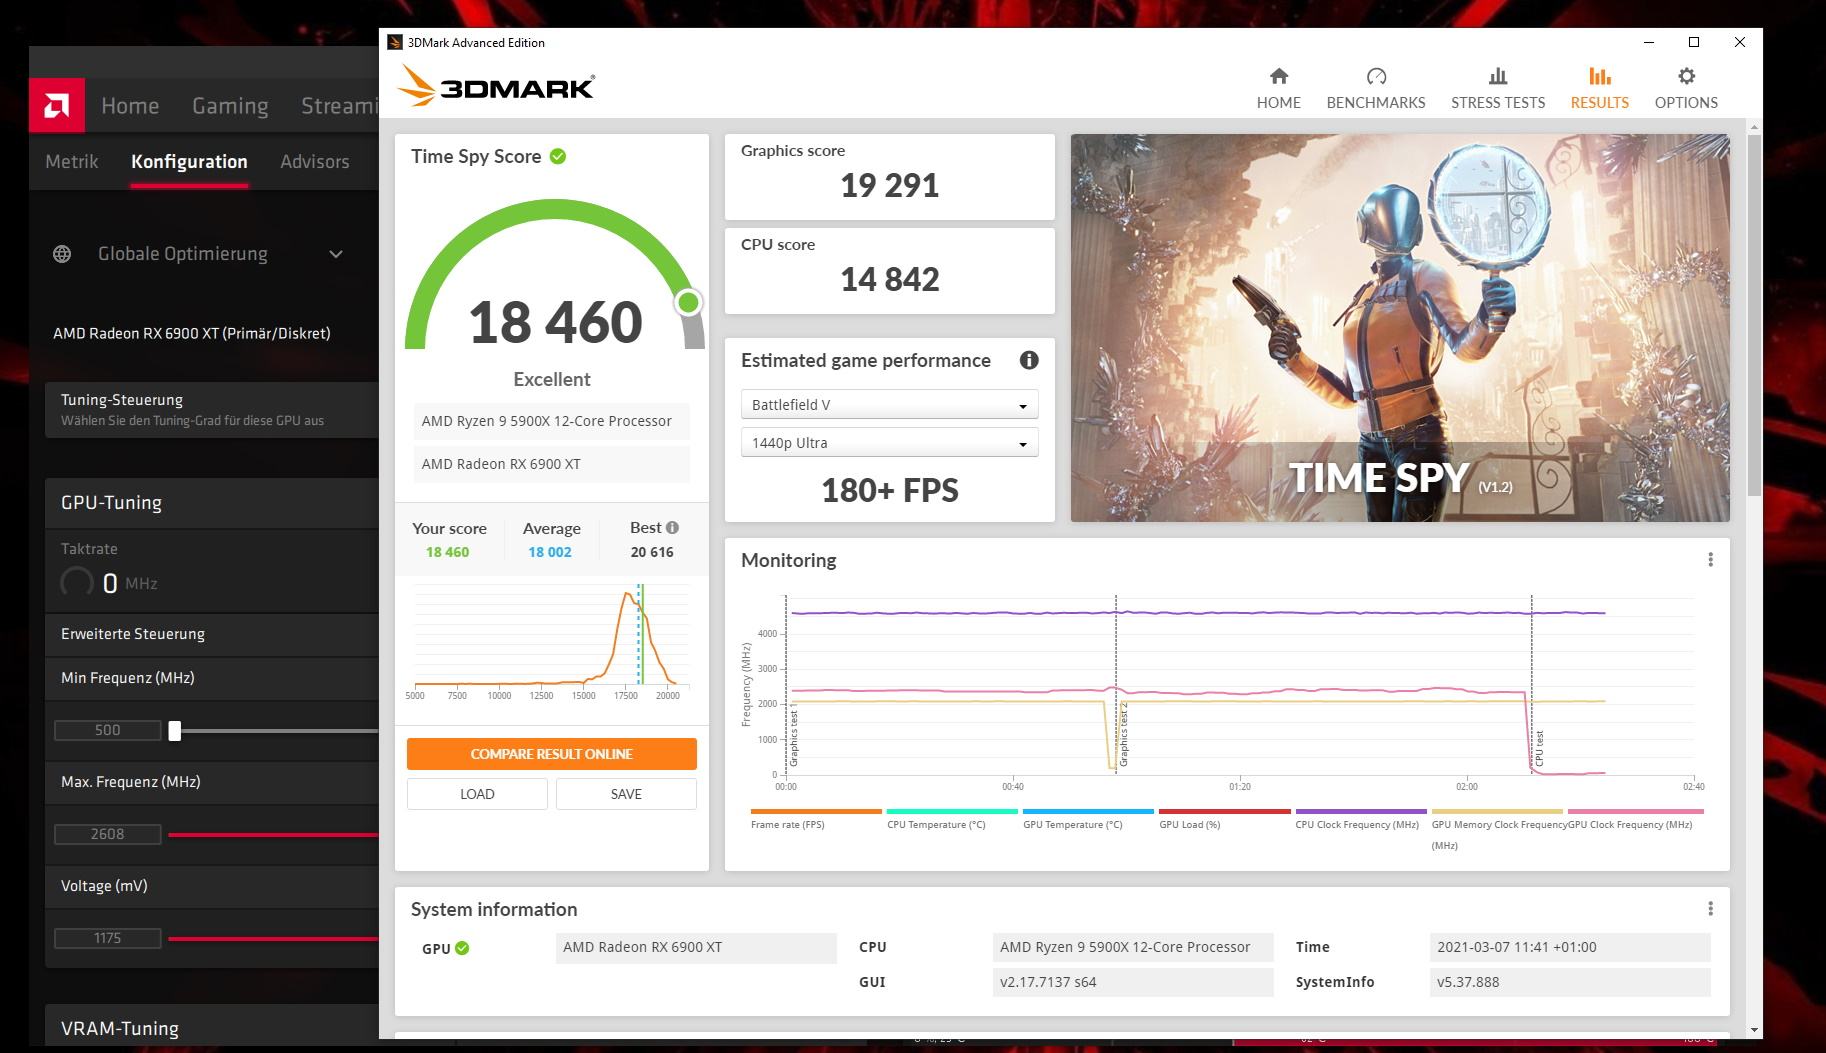Toggle Frame rate (FPS) legend item
This screenshot has width=1826, height=1053.
816,819
